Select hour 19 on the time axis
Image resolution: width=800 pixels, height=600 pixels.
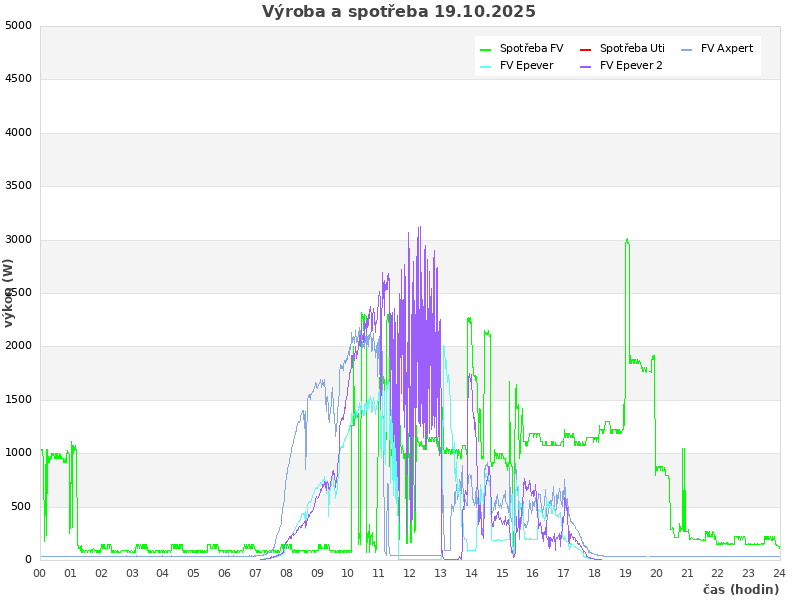click(x=625, y=574)
